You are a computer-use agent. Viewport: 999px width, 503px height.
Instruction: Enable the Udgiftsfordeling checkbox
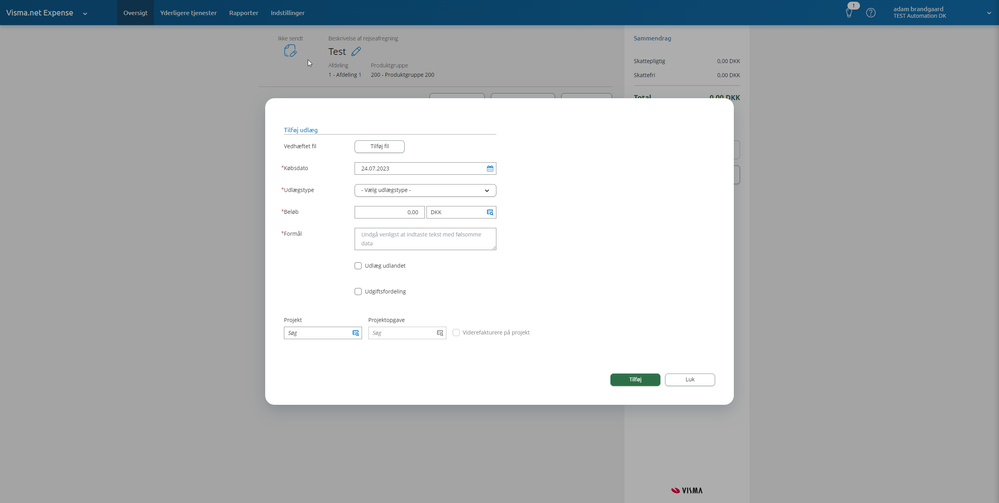358,291
